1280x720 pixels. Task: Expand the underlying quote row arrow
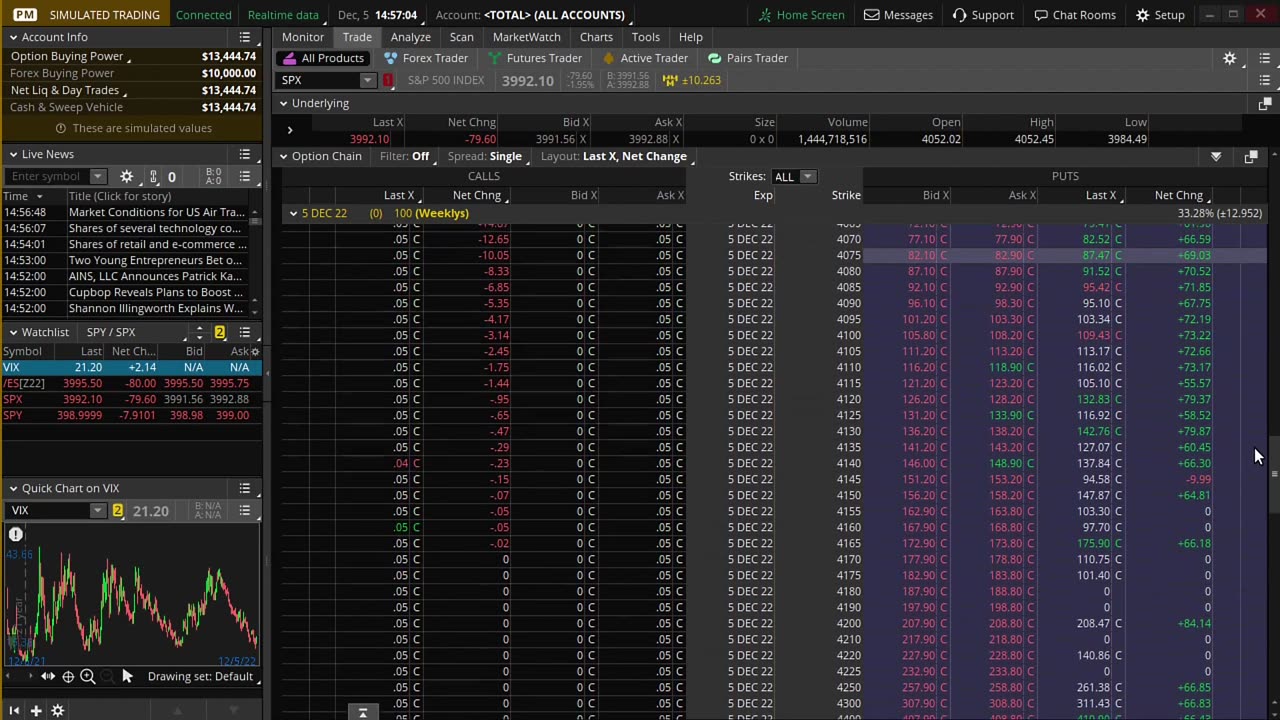[x=290, y=130]
